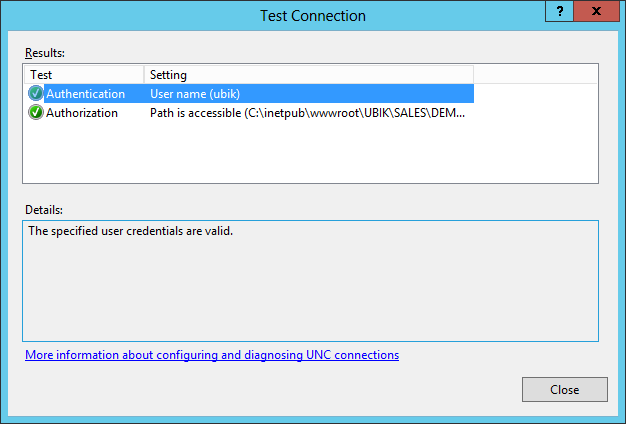Click the blank header area right of Setting
This screenshot has height=424, width=626.
coord(535,75)
